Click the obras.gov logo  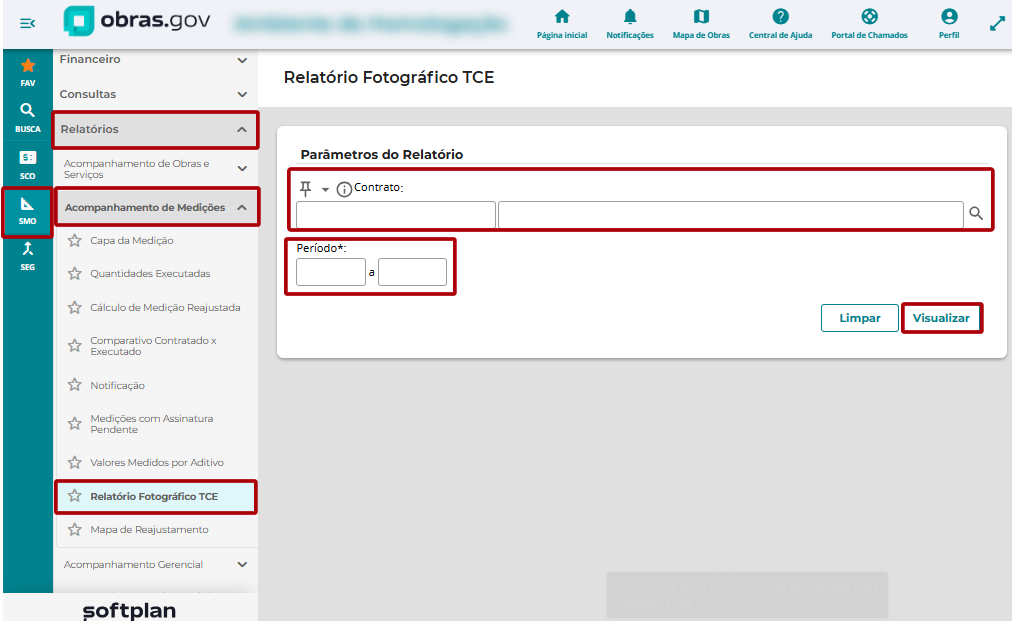click(137, 21)
